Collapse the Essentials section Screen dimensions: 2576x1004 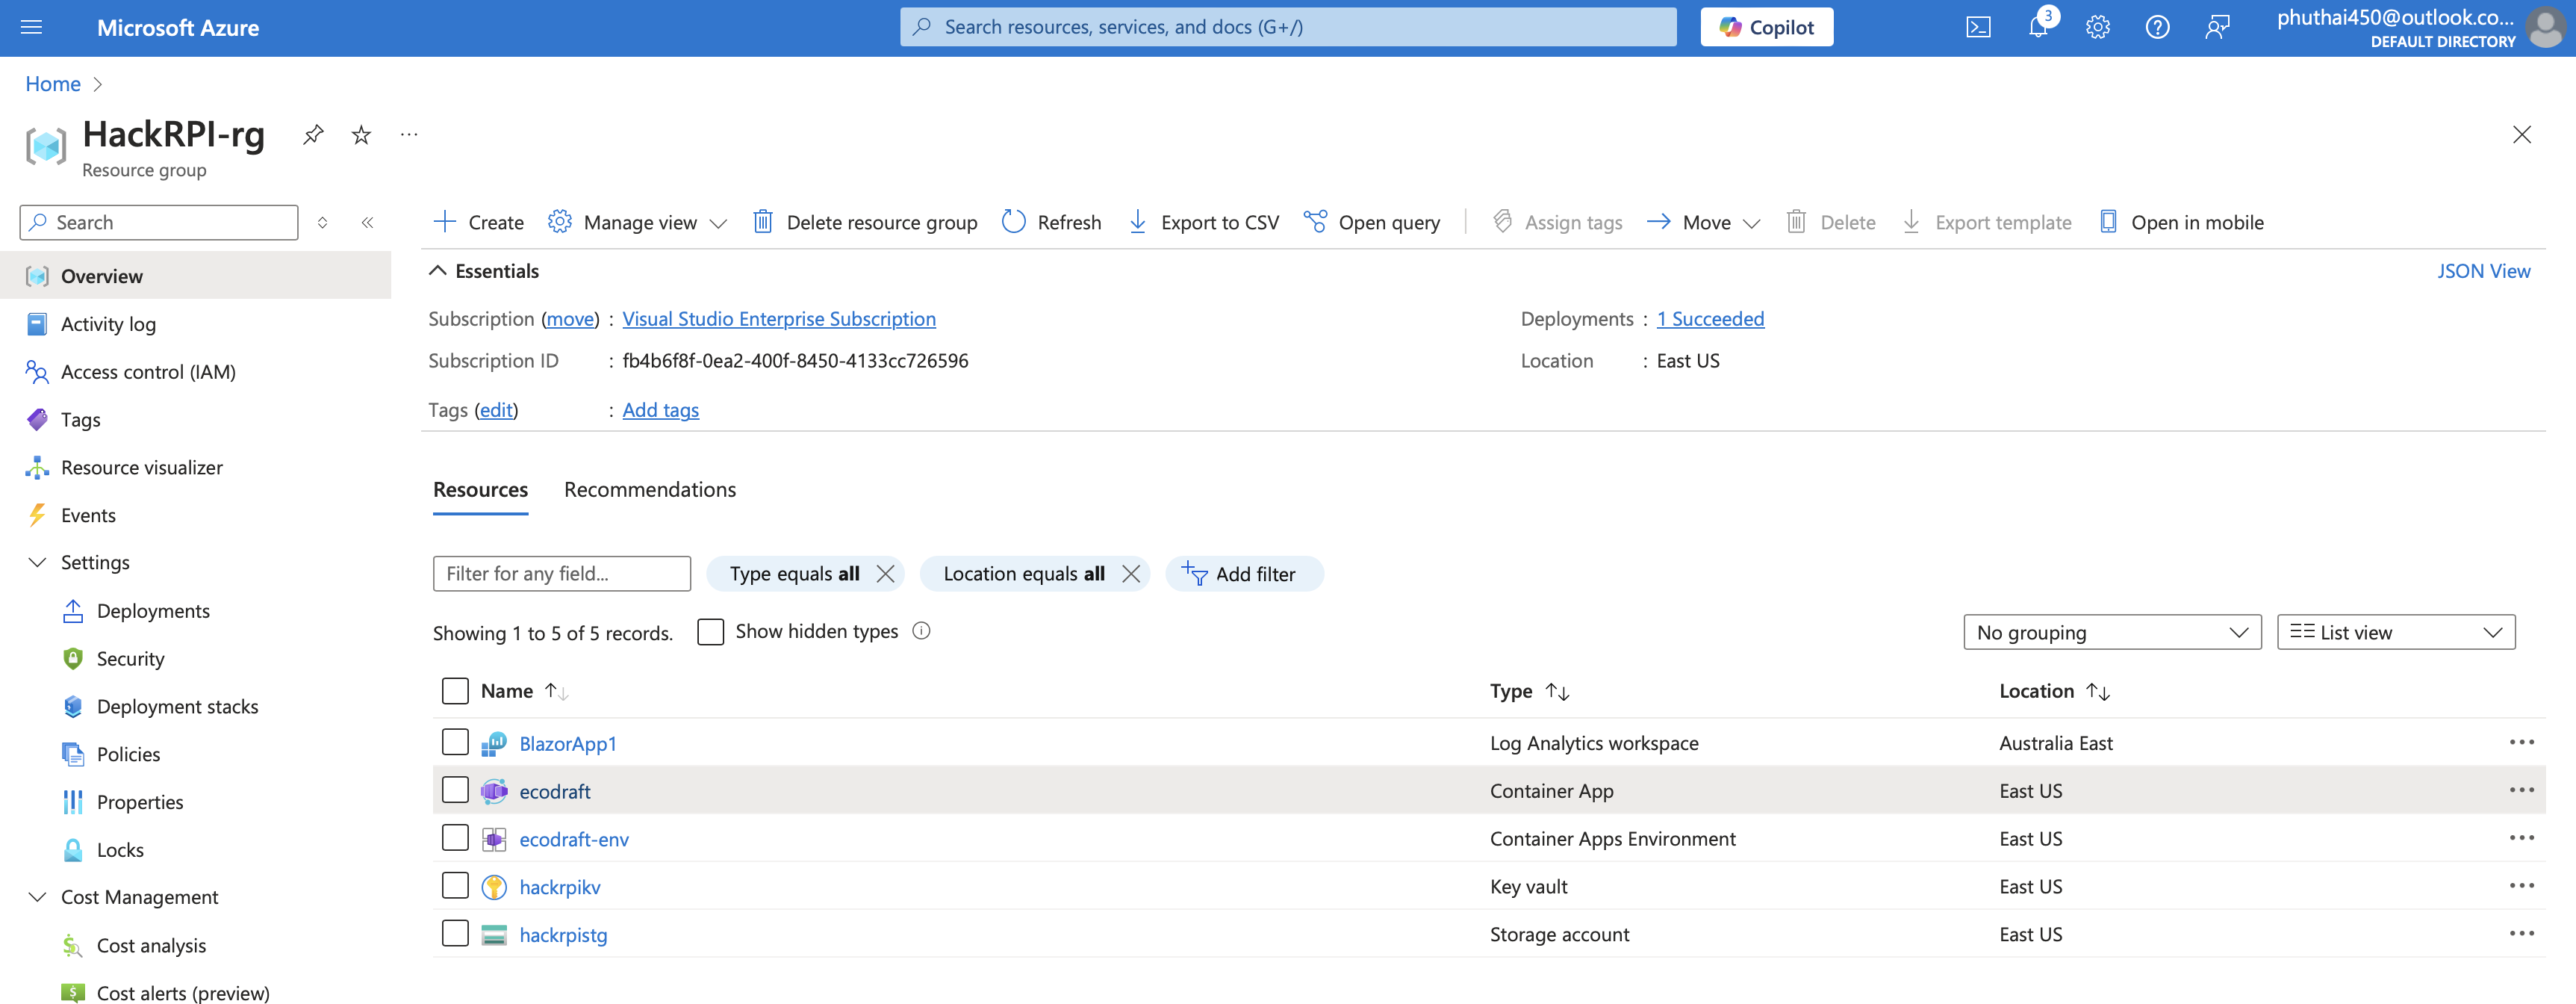tap(438, 271)
